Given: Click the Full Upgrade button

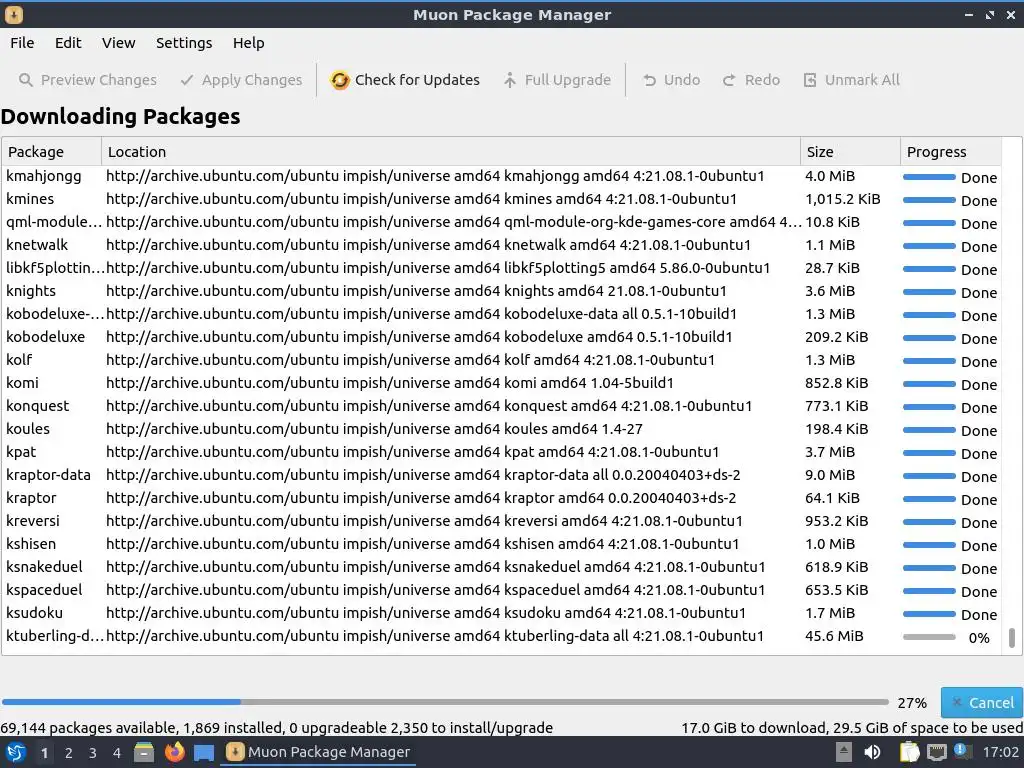Looking at the screenshot, I should 557,80.
